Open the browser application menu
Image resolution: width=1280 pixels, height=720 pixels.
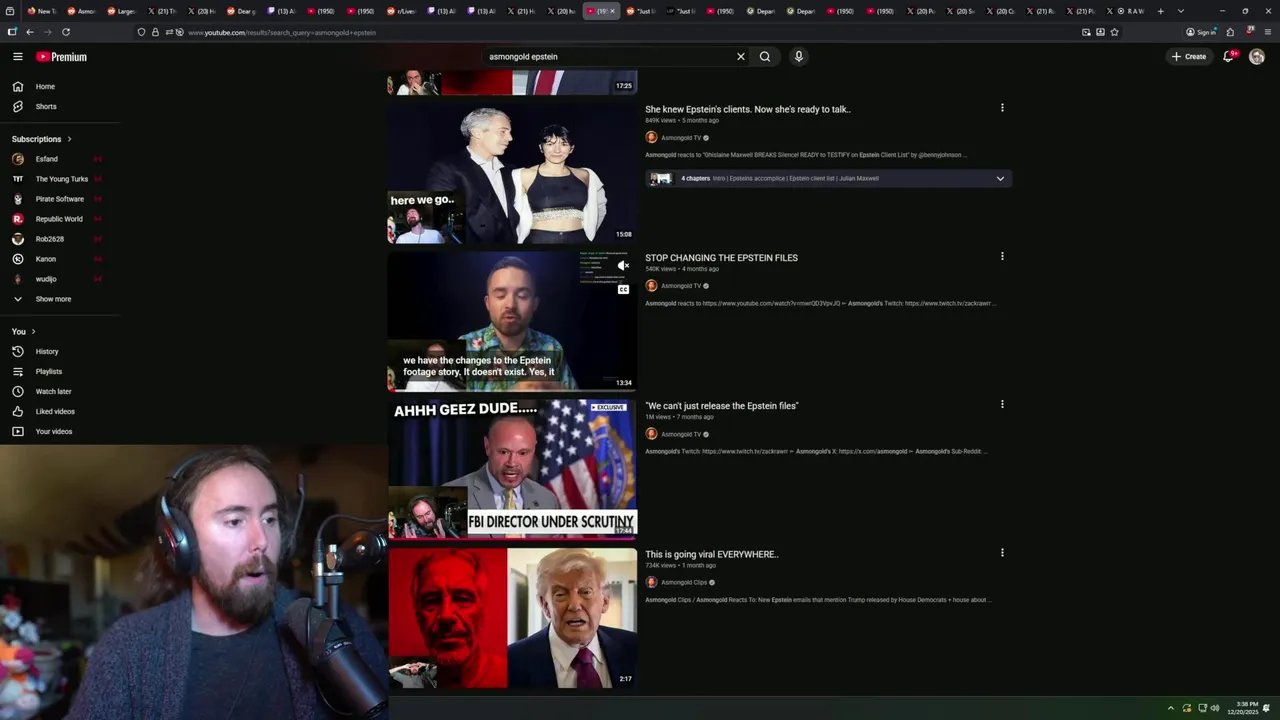pos(1266,32)
